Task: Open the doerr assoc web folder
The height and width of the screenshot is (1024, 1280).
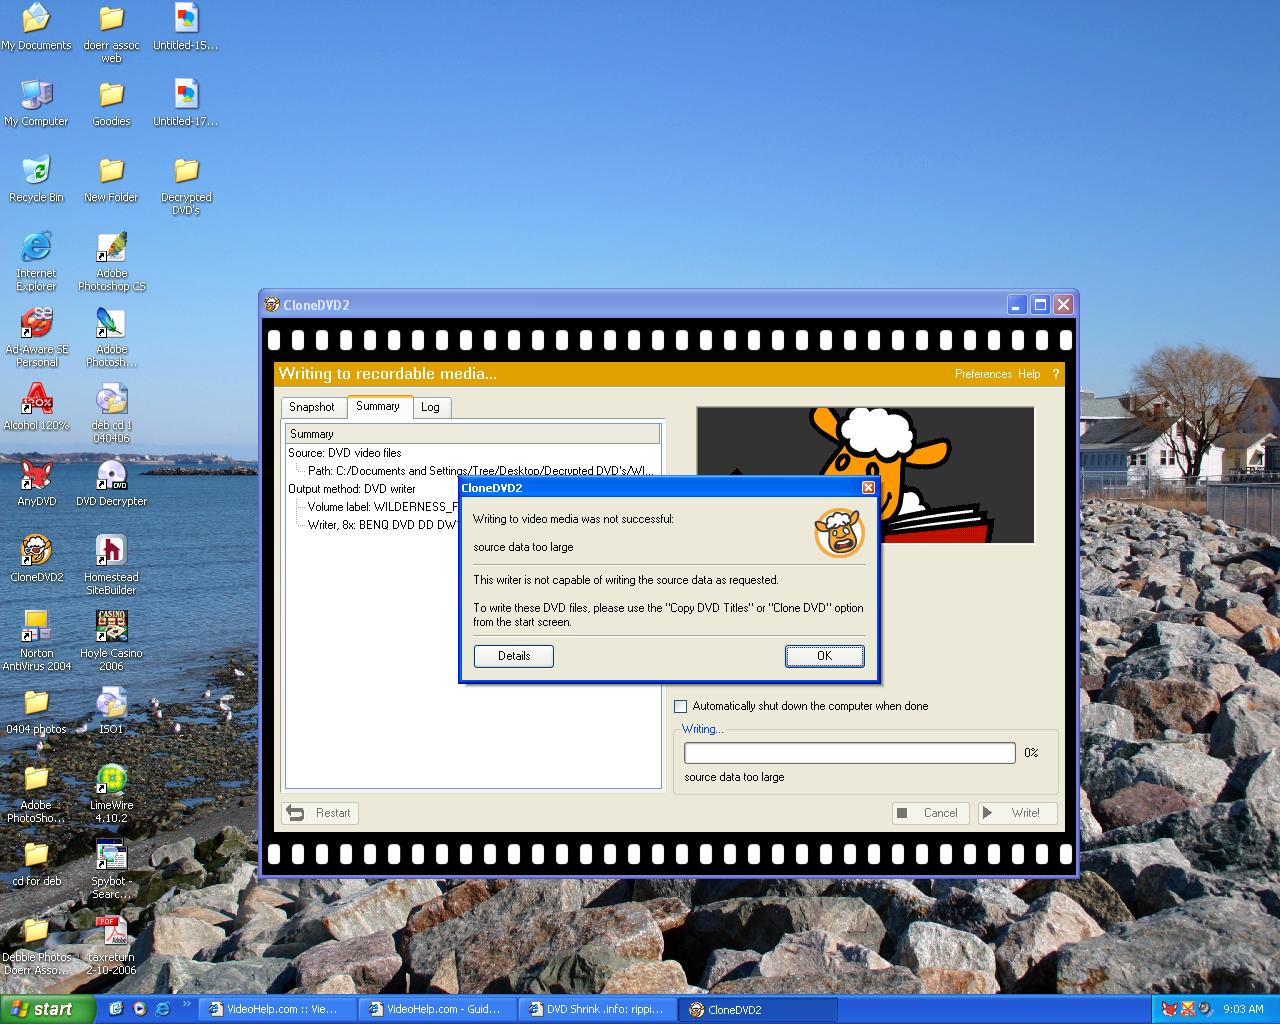Action: point(111,33)
